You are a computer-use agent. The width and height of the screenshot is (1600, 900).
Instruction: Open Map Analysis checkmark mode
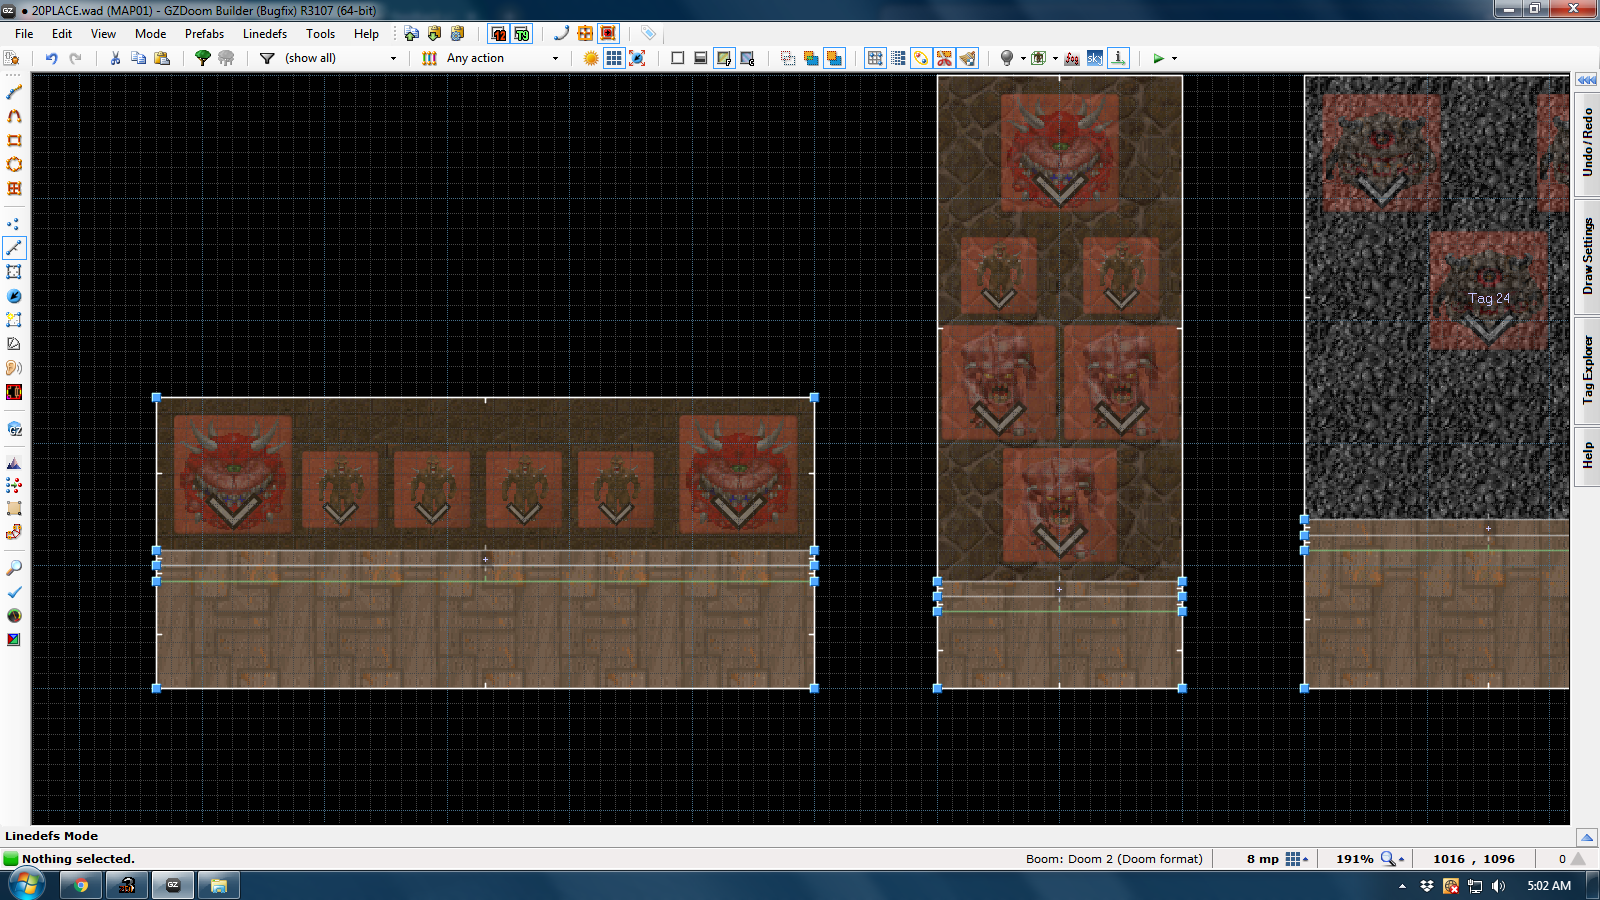pos(14,592)
